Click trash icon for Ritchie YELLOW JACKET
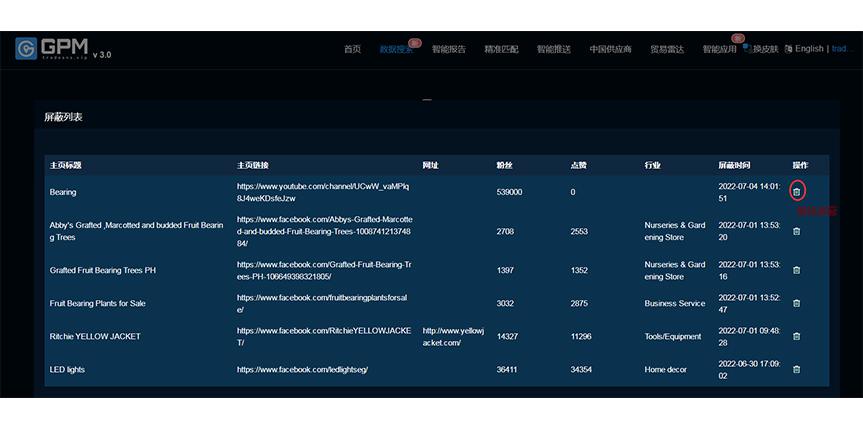The height and width of the screenshot is (428, 863). [796, 336]
